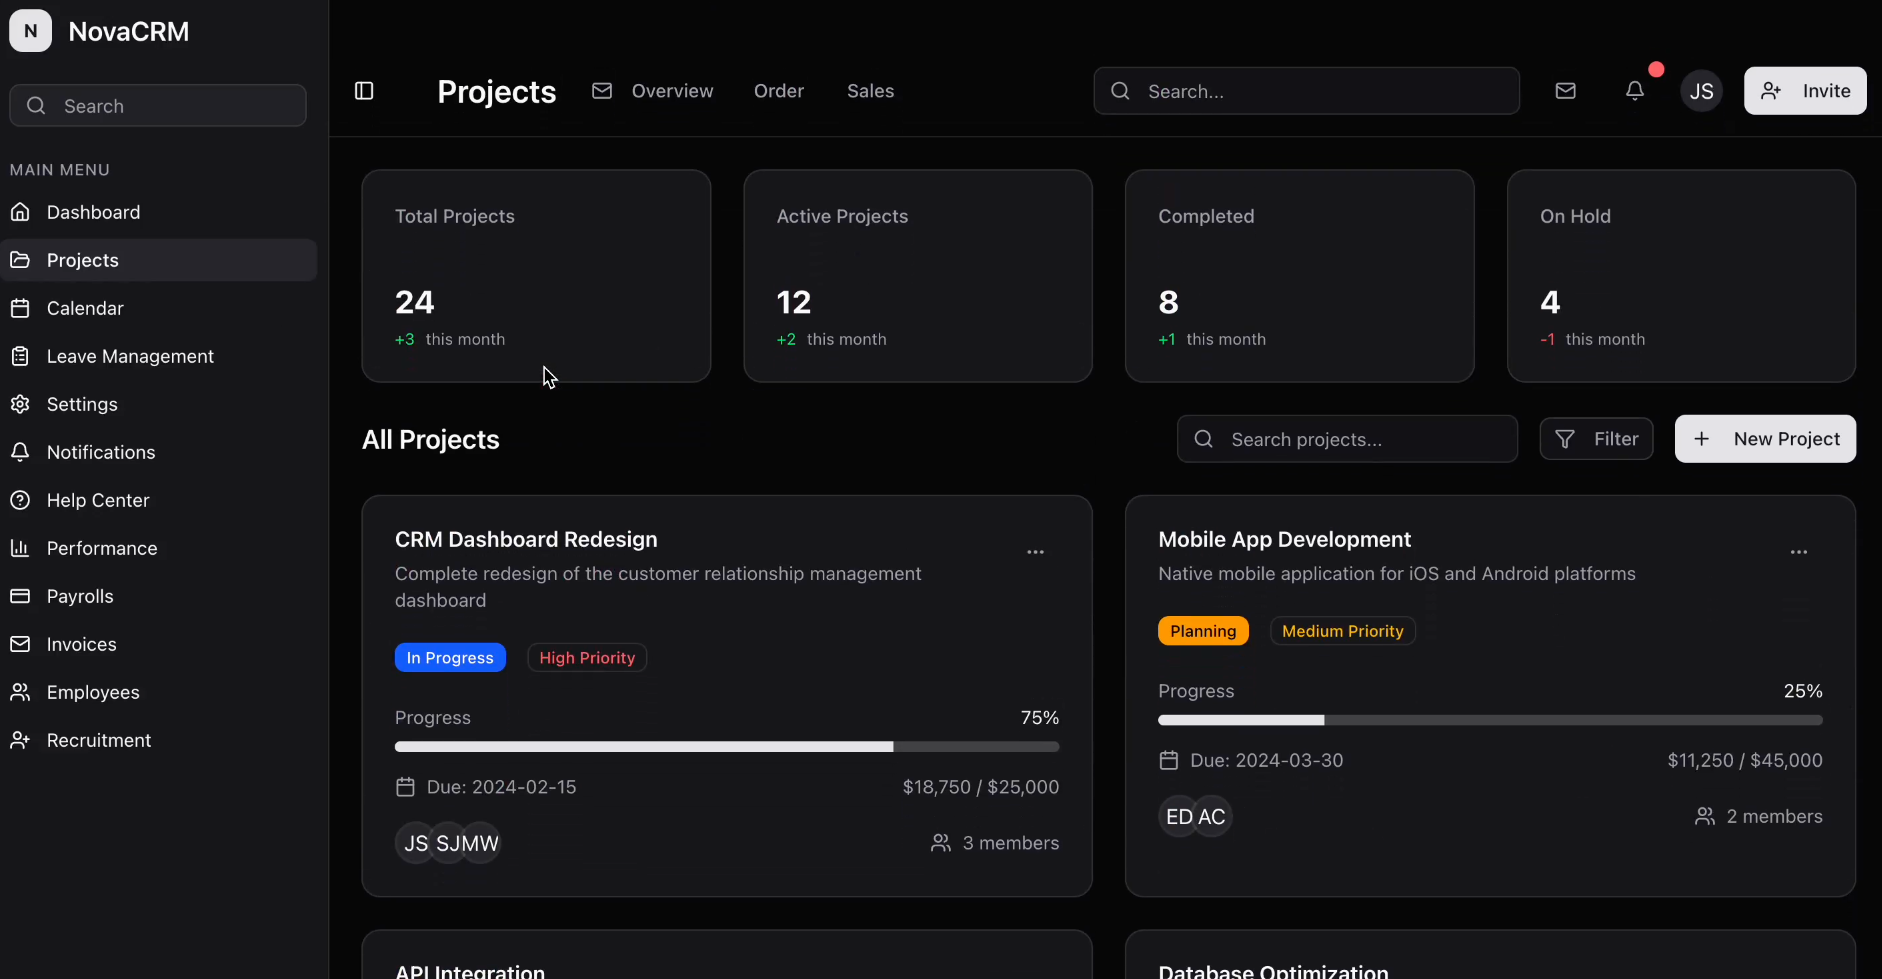The height and width of the screenshot is (979, 1882).
Task: Click the Notifications bell icon in sidebar
Action: tap(20, 452)
